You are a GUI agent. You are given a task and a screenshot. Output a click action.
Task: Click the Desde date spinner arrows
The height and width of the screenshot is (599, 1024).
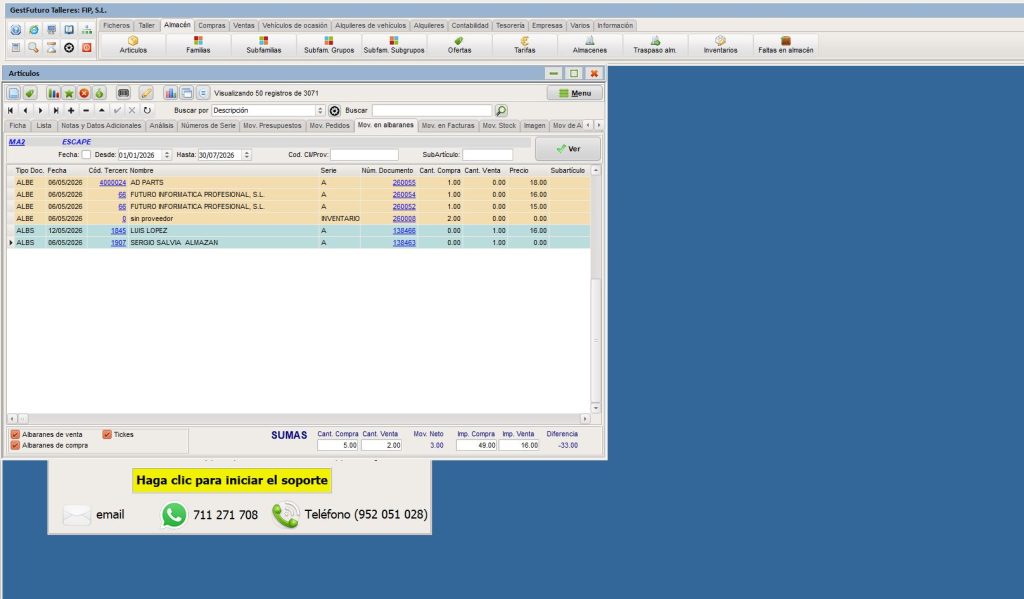[x=167, y=155]
